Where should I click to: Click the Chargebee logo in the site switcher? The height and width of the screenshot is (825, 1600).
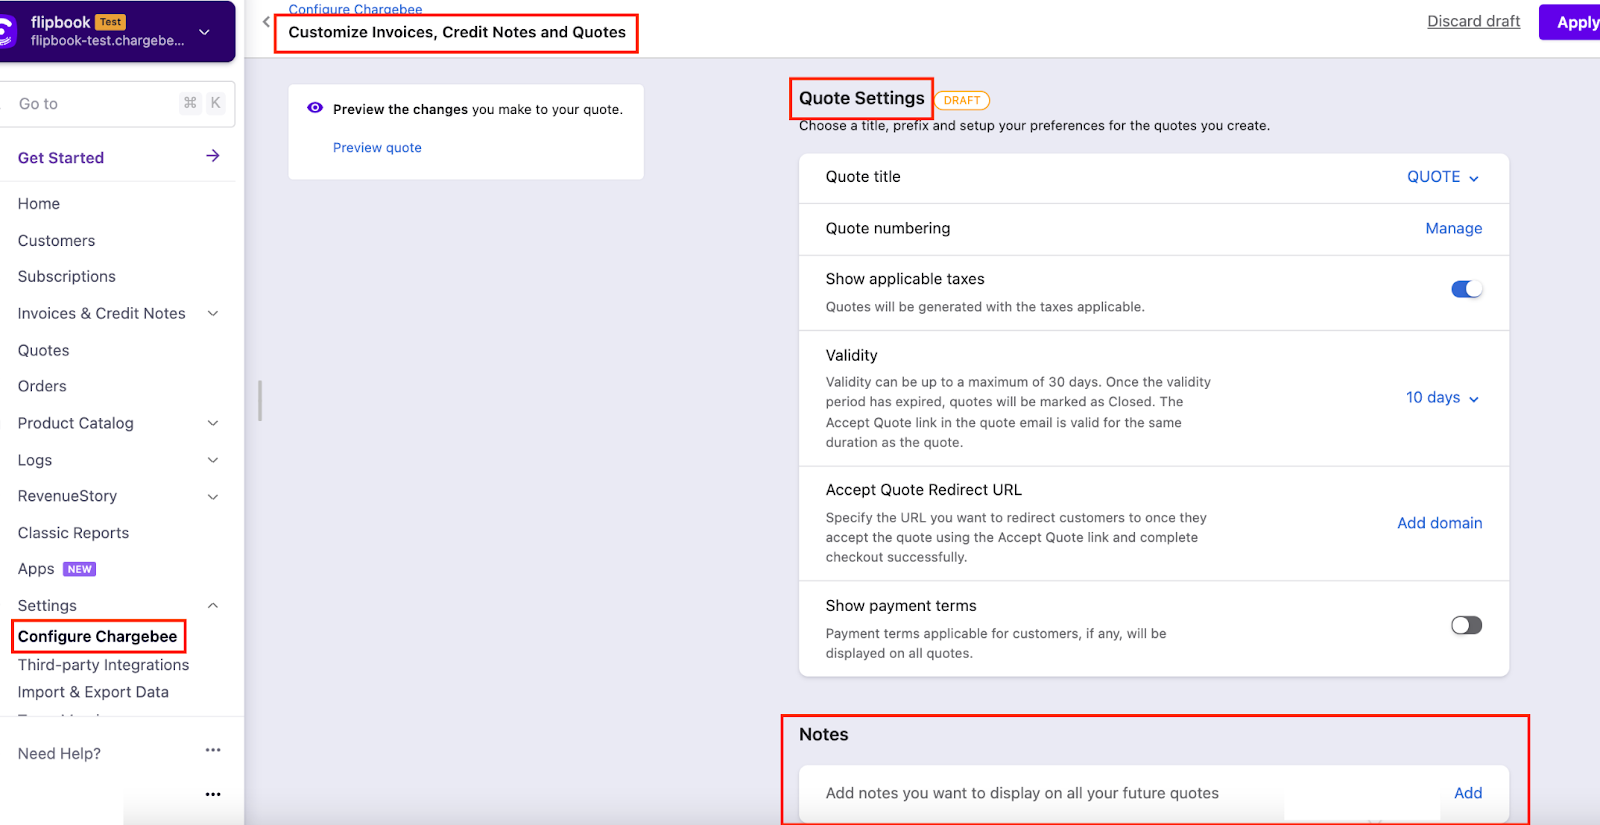point(8,31)
